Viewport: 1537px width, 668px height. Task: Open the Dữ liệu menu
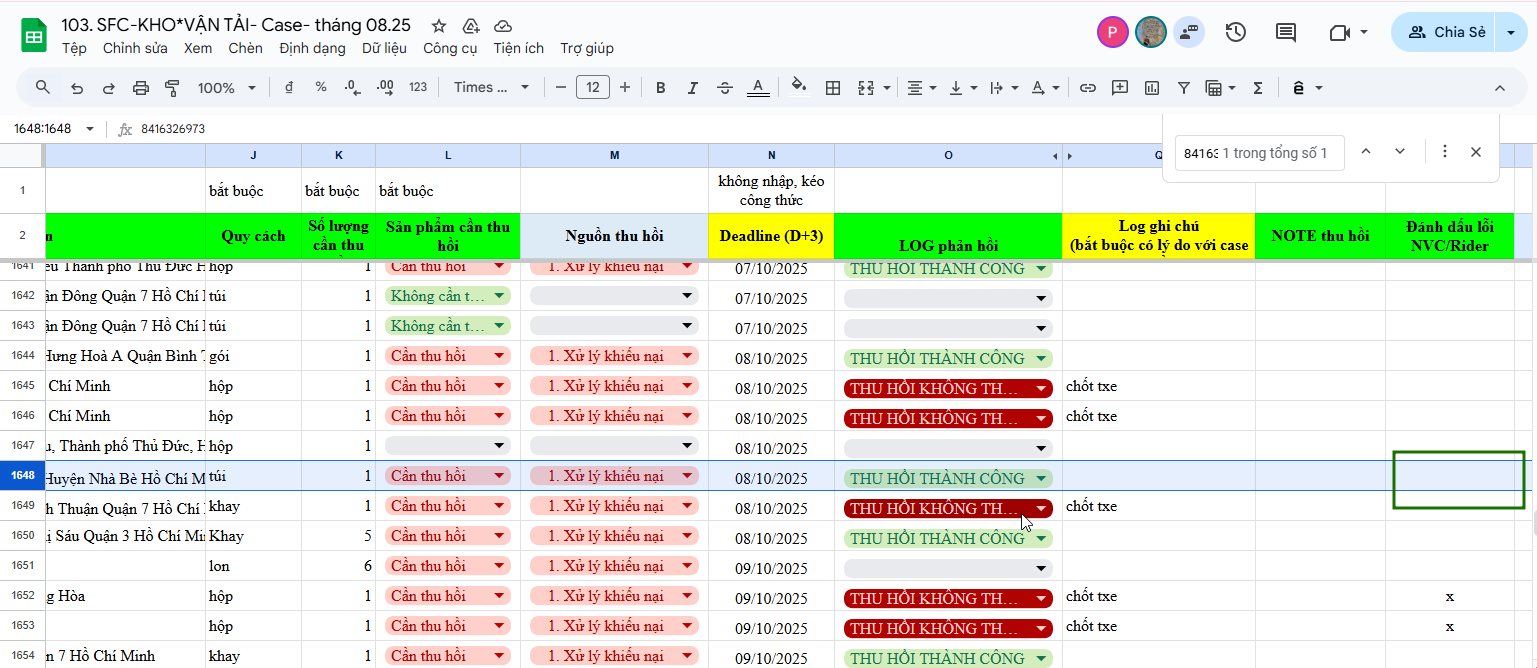[384, 48]
